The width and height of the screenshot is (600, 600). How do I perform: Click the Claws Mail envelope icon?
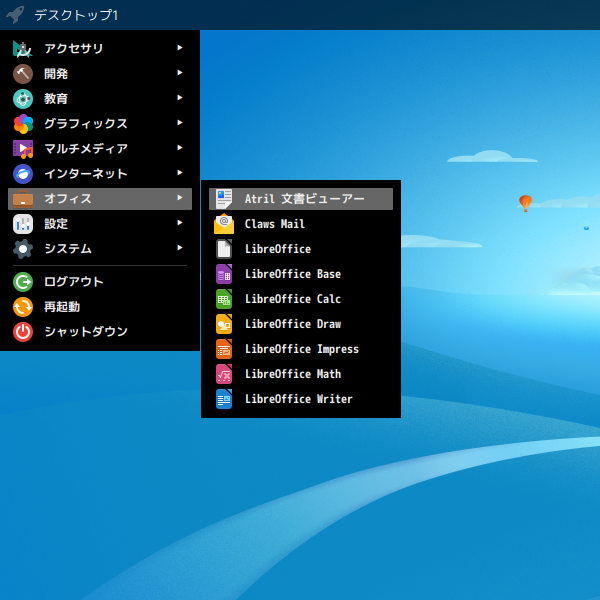point(224,224)
